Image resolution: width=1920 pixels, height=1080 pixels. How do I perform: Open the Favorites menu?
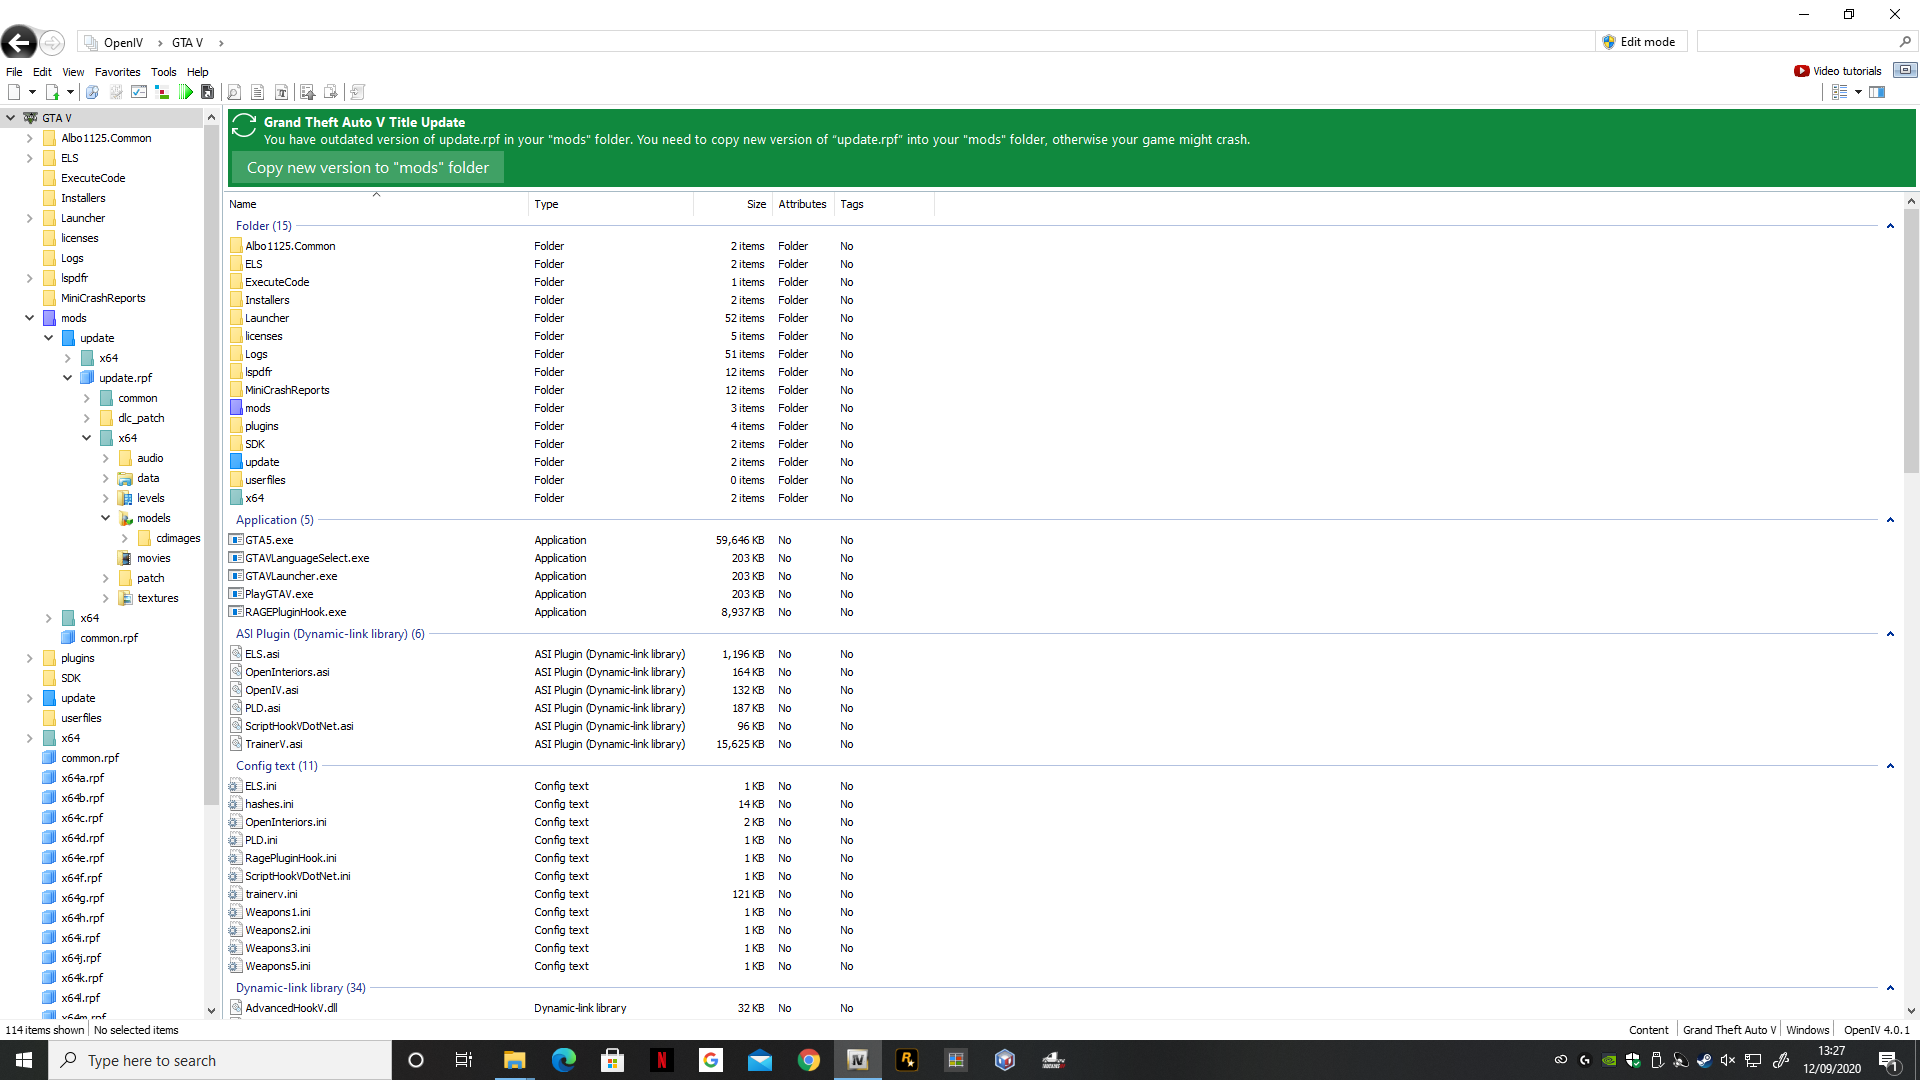tap(117, 72)
